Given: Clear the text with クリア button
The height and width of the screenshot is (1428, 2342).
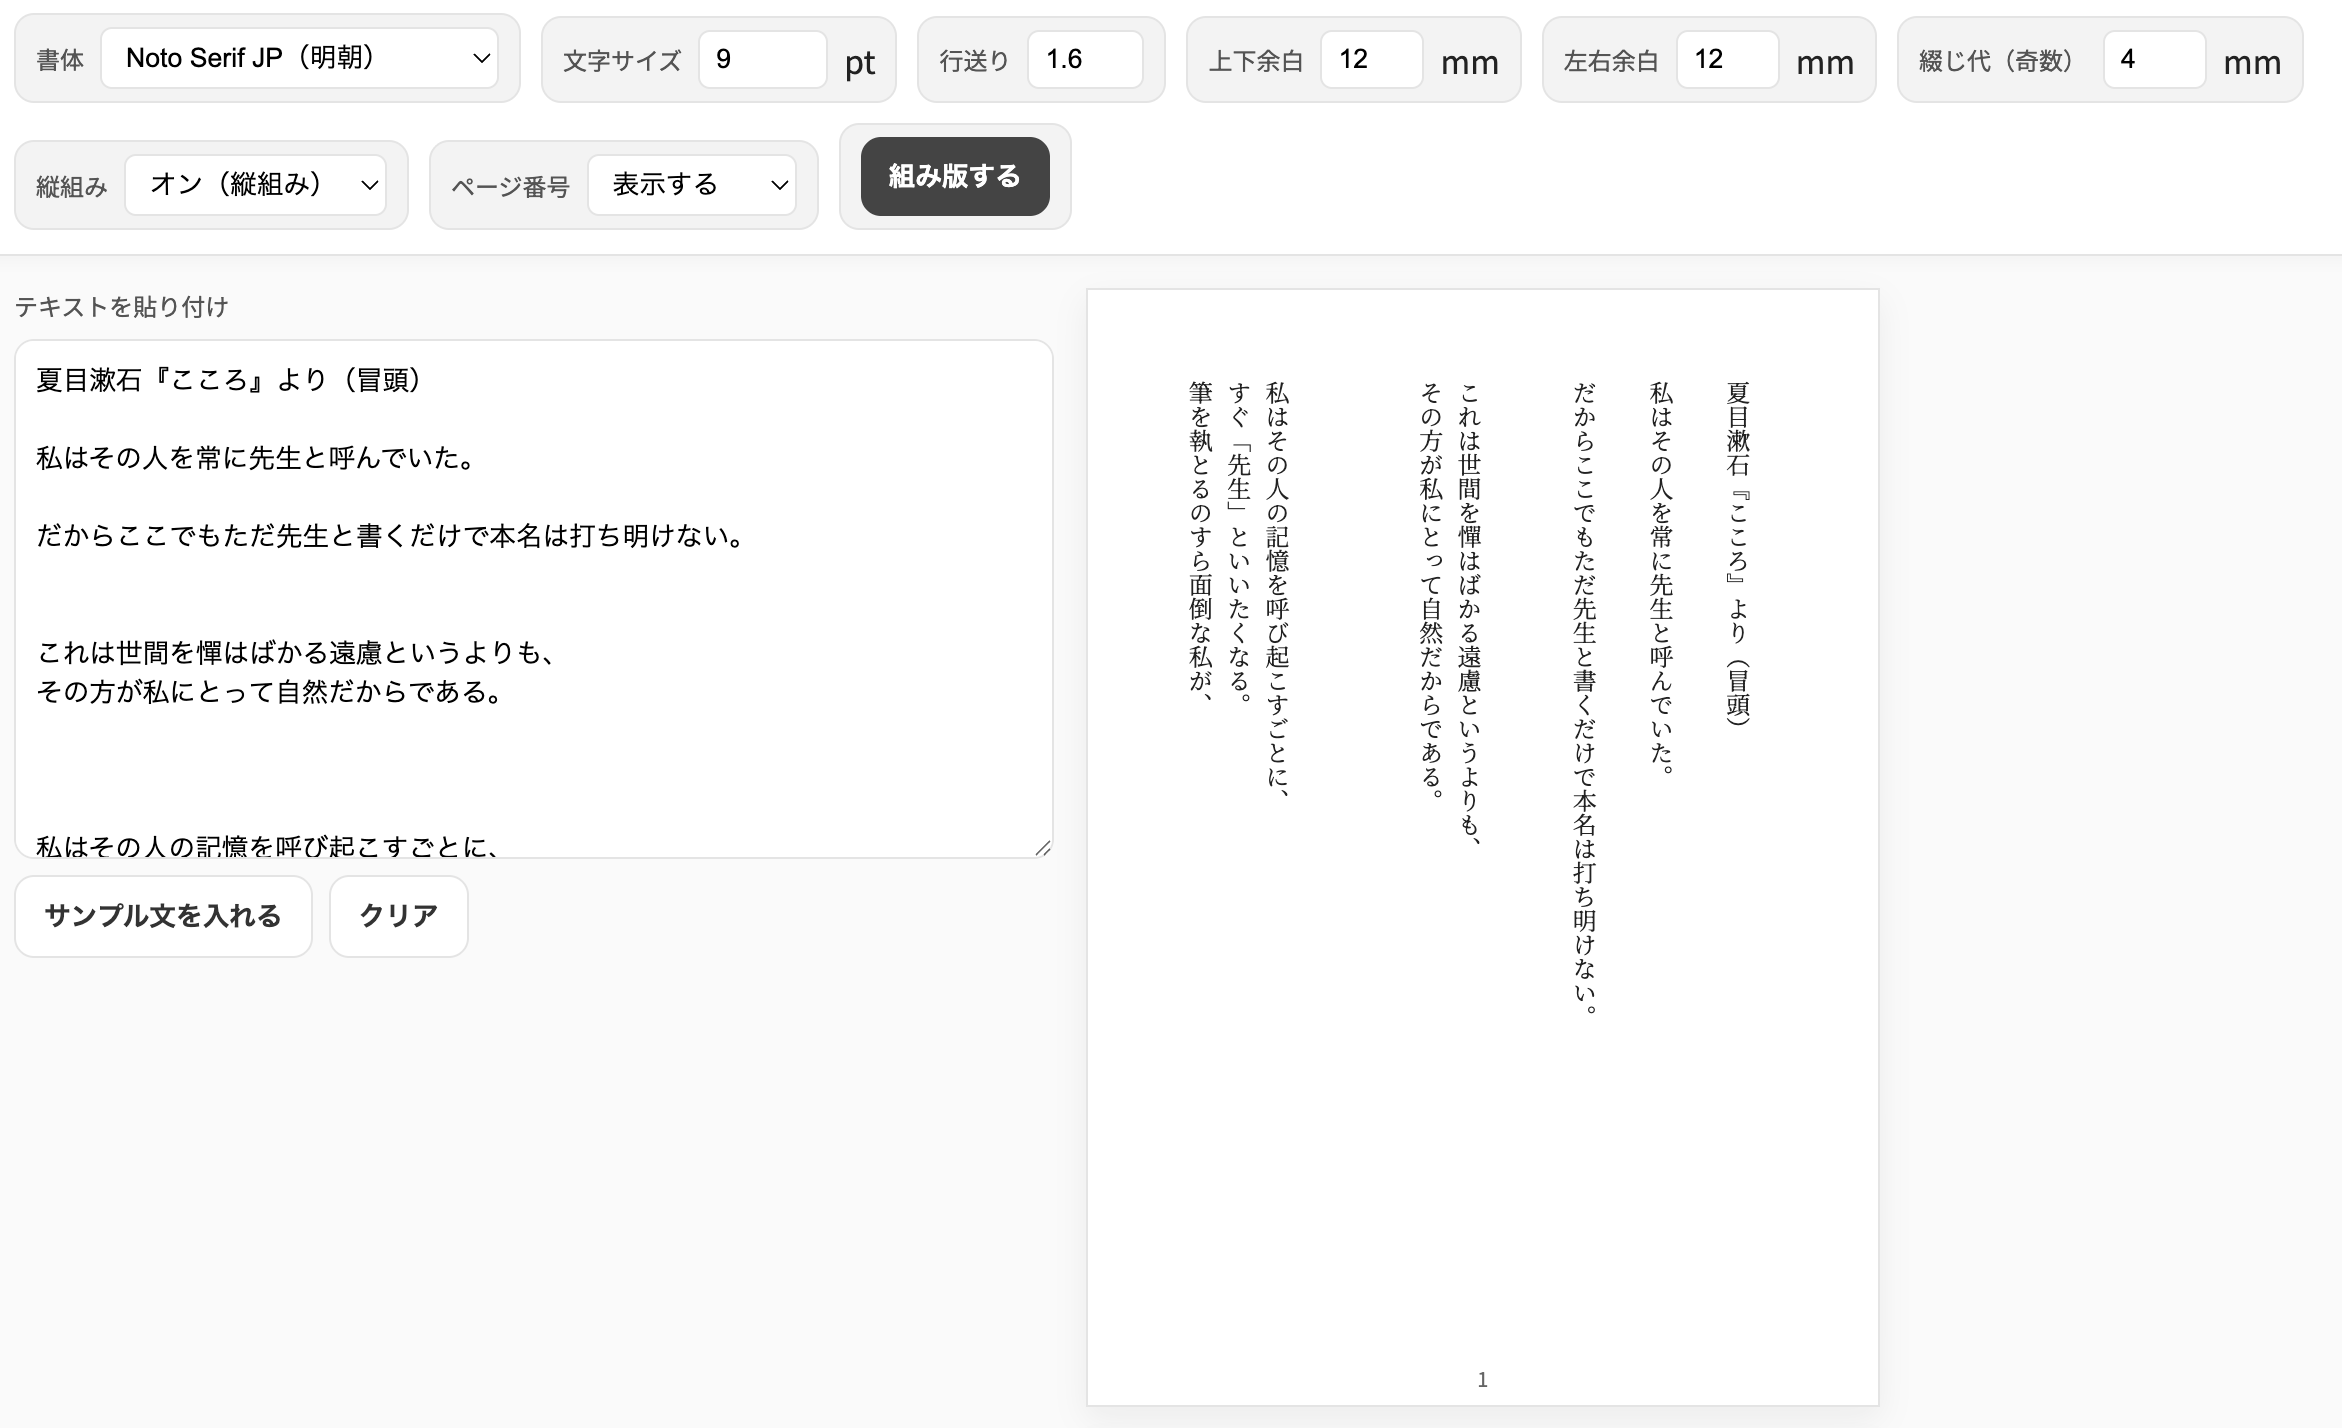Looking at the screenshot, I should pyautogui.click(x=398, y=915).
